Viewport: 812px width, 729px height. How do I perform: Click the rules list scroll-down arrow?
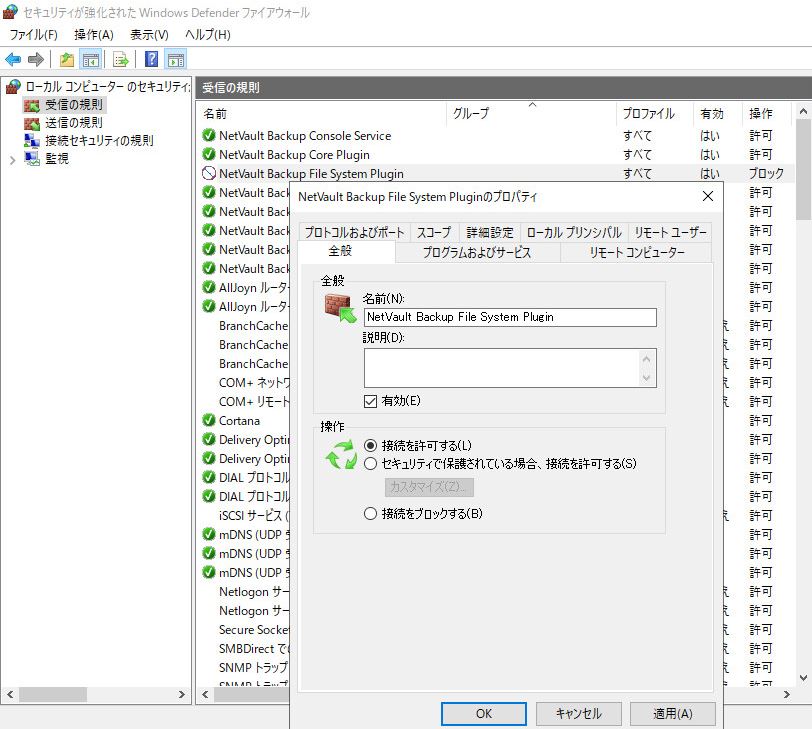pyautogui.click(x=803, y=678)
